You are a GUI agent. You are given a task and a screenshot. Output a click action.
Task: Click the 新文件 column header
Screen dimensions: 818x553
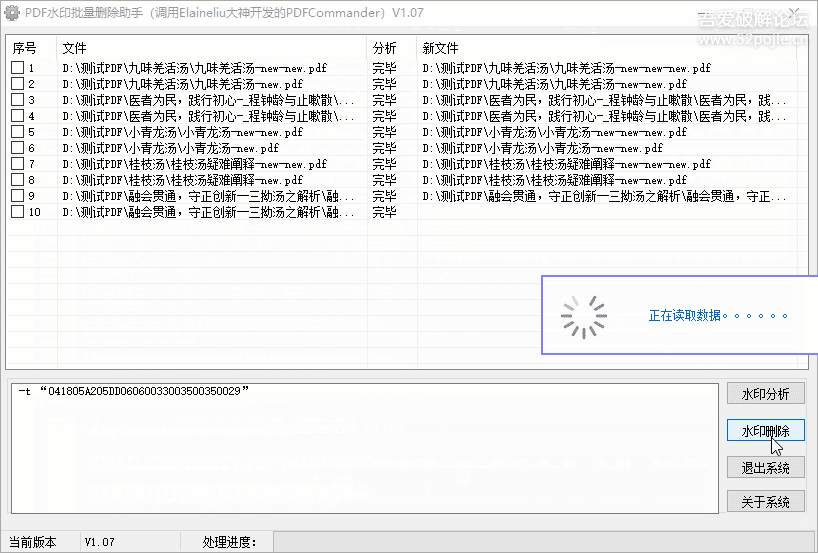click(608, 48)
